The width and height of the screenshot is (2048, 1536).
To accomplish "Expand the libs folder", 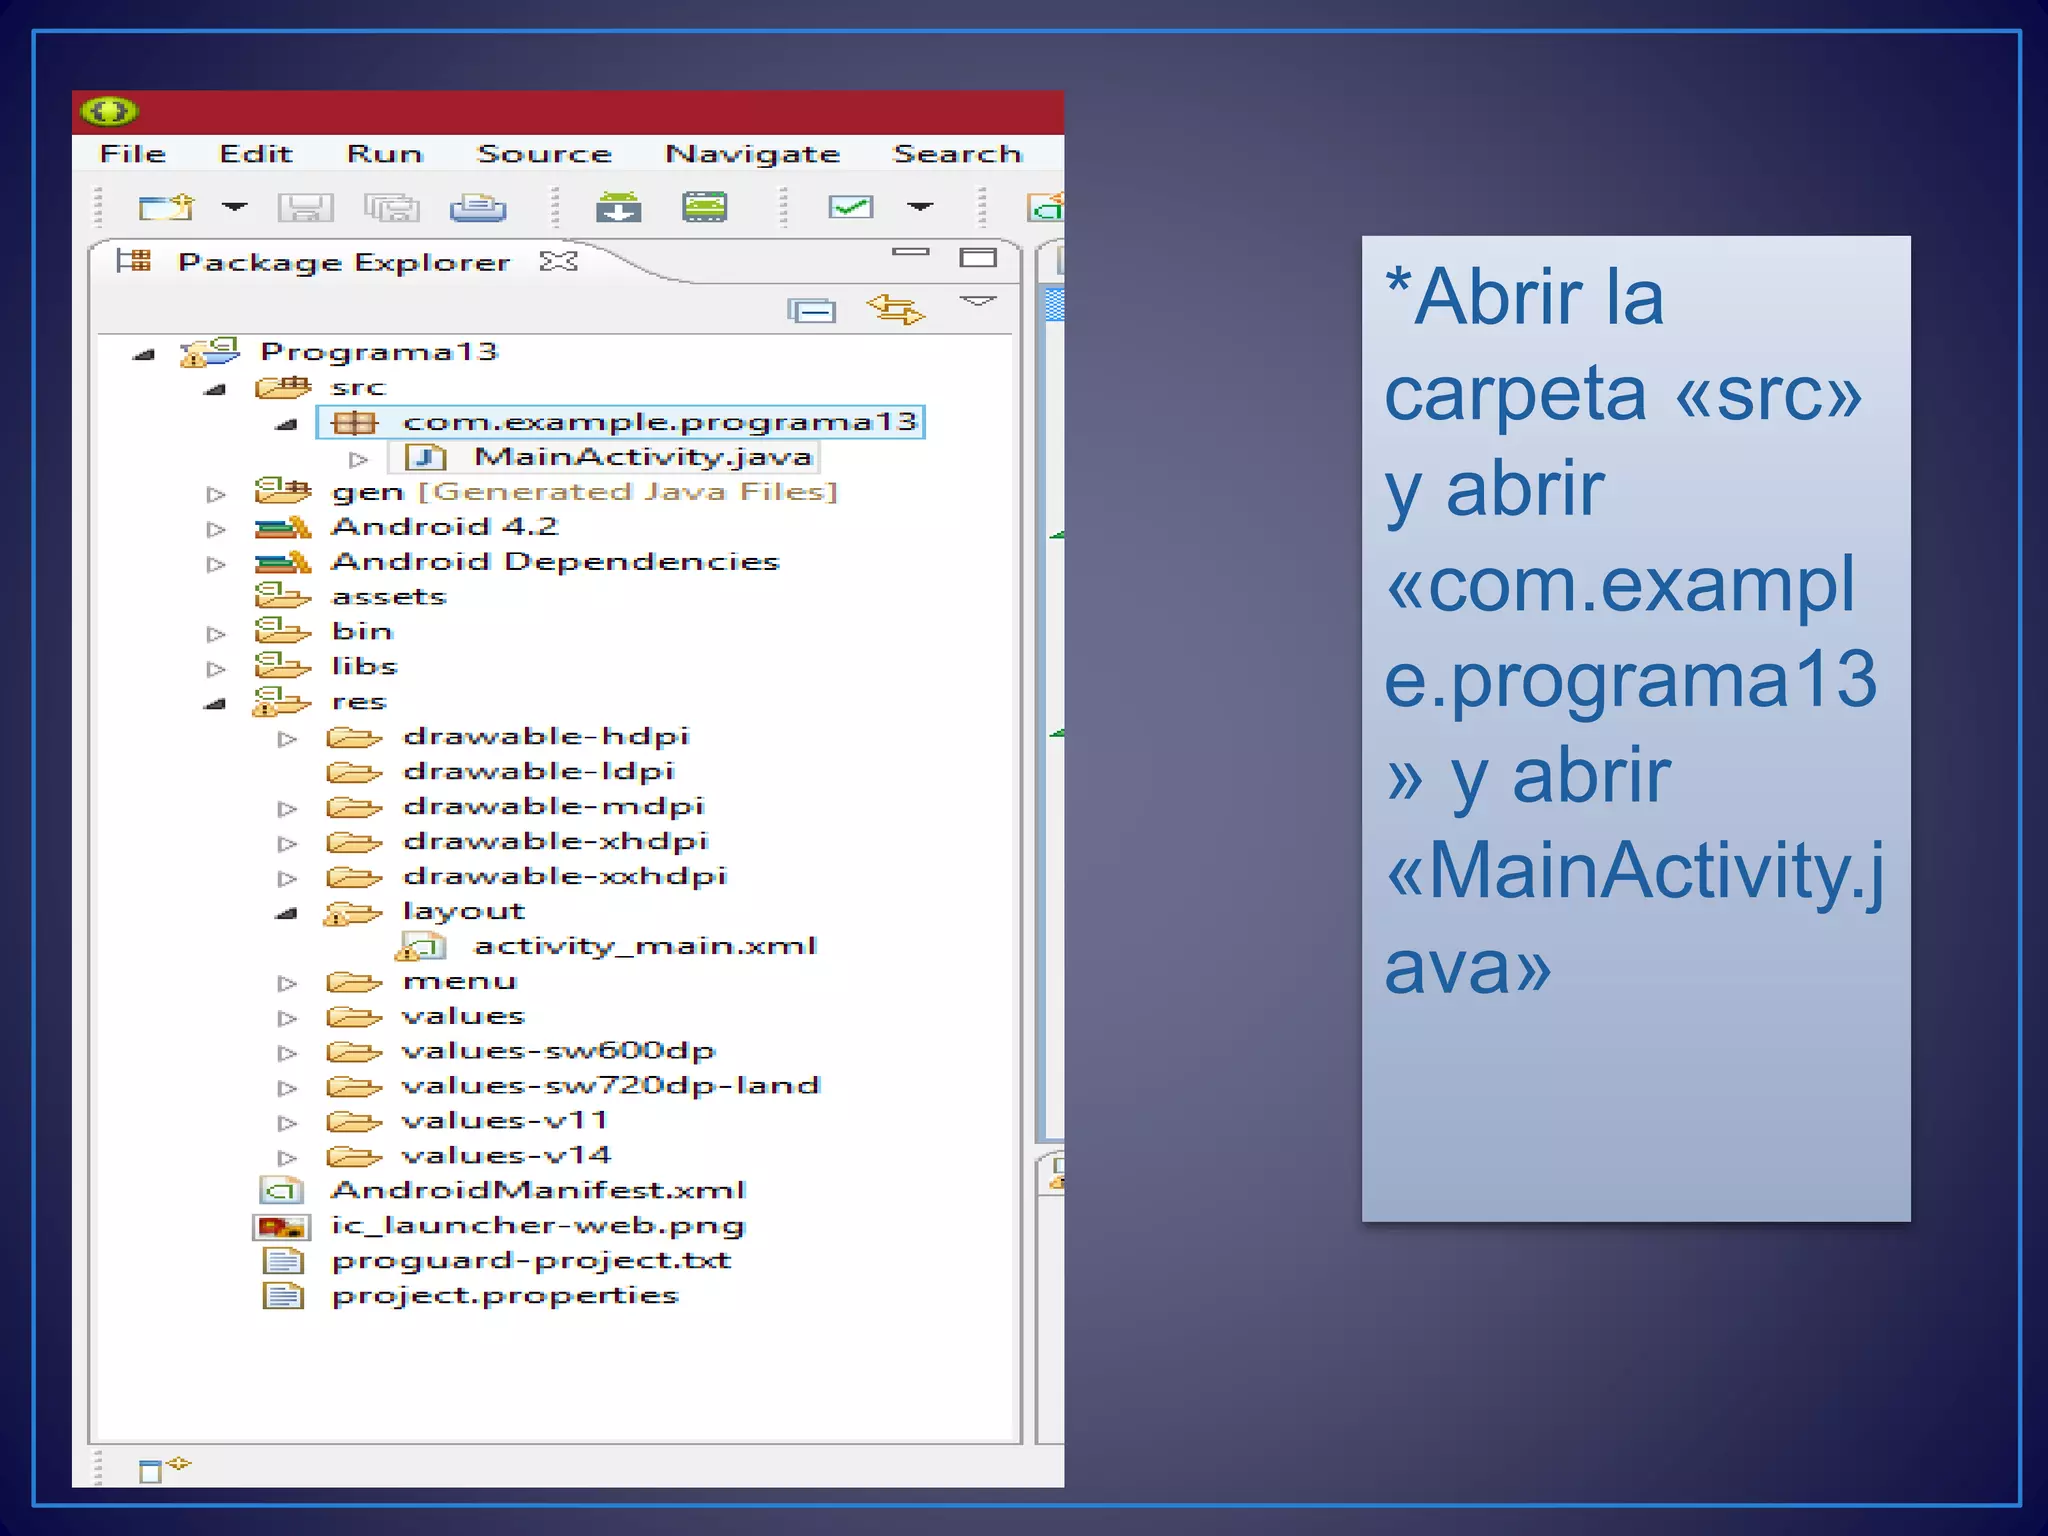I will 216,669.
